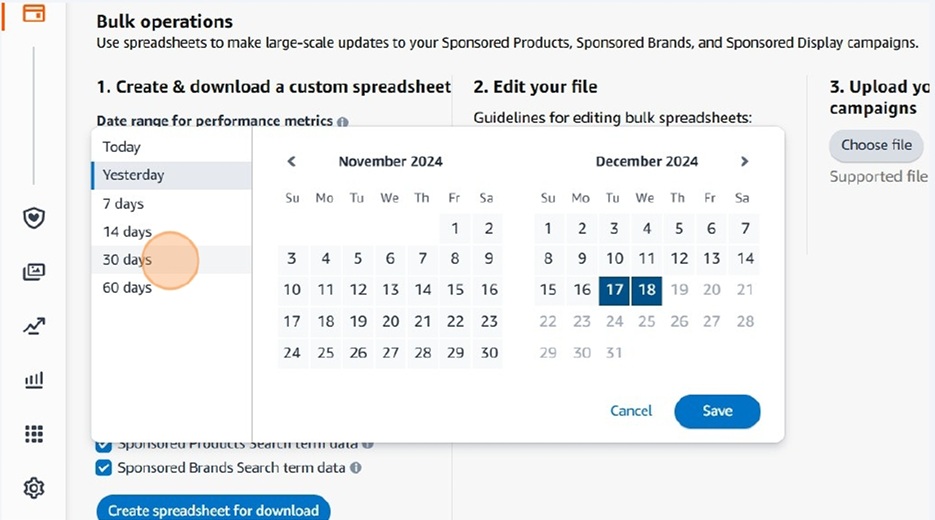Image resolution: width=935 pixels, height=520 pixels.
Task: Select December 10 in the calendar
Action: coord(615,259)
